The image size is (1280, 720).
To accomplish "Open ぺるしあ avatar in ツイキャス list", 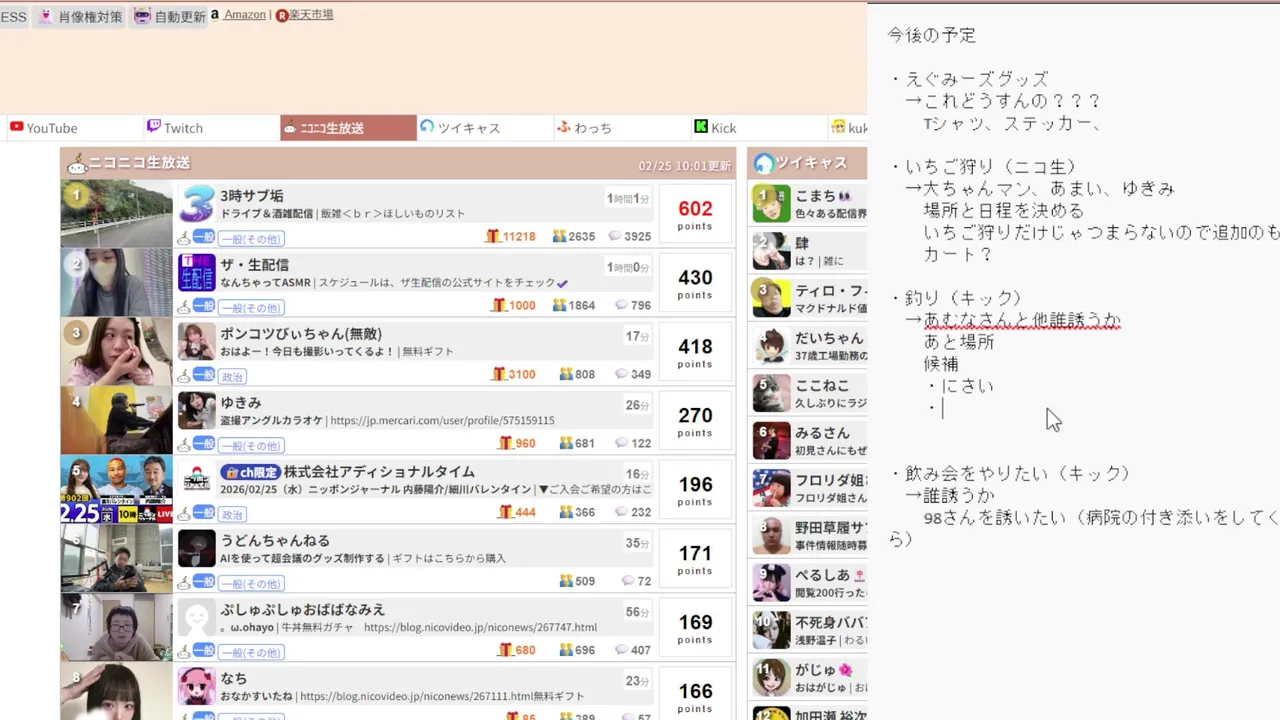I will pyautogui.click(x=771, y=583).
